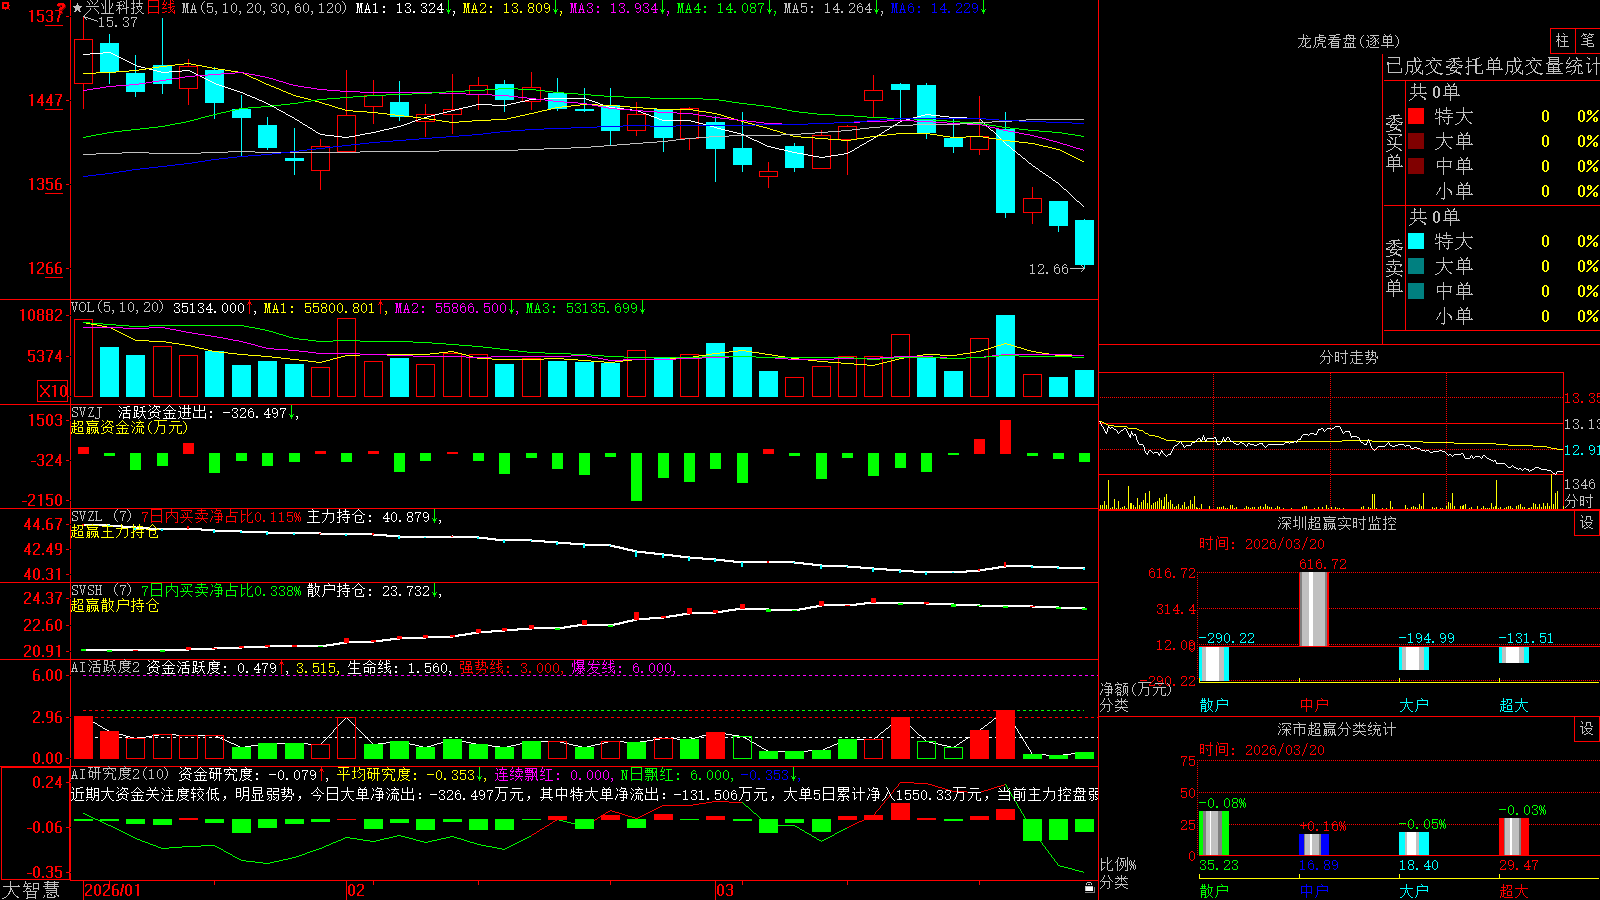Click the SVSH (7) indicator label

click(101, 591)
